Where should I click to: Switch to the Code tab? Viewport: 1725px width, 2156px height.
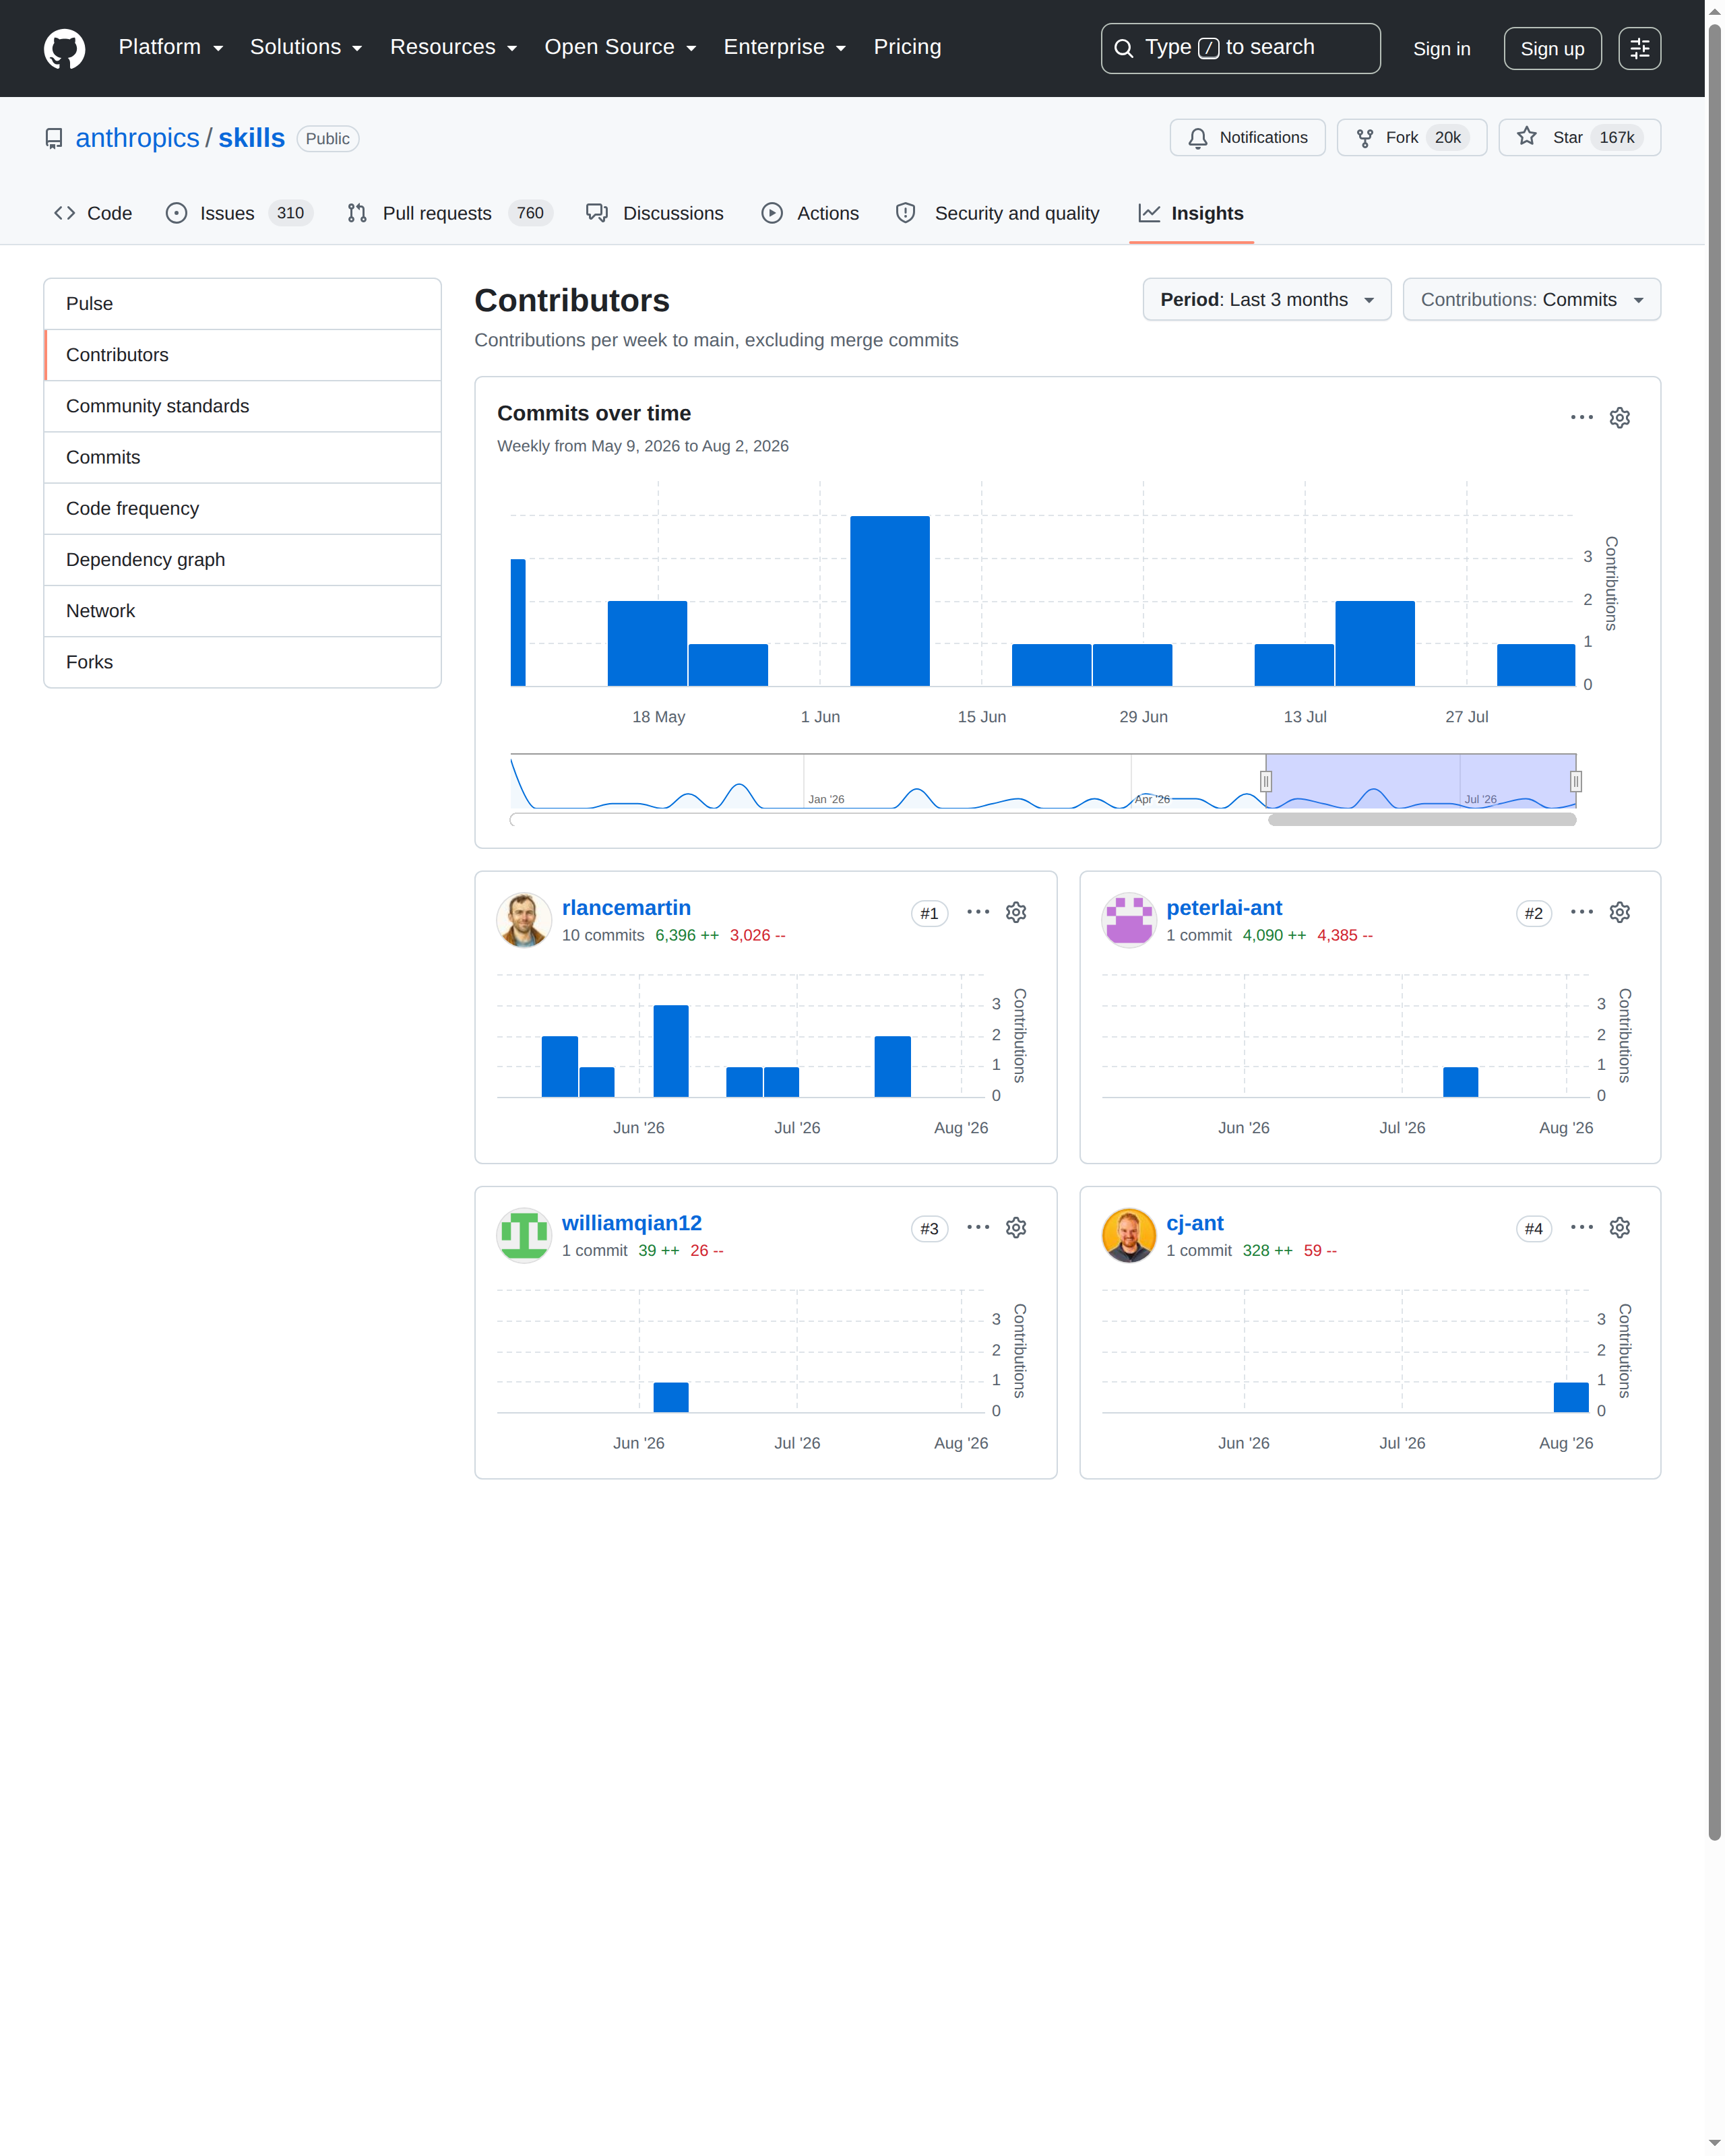click(x=93, y=213)
